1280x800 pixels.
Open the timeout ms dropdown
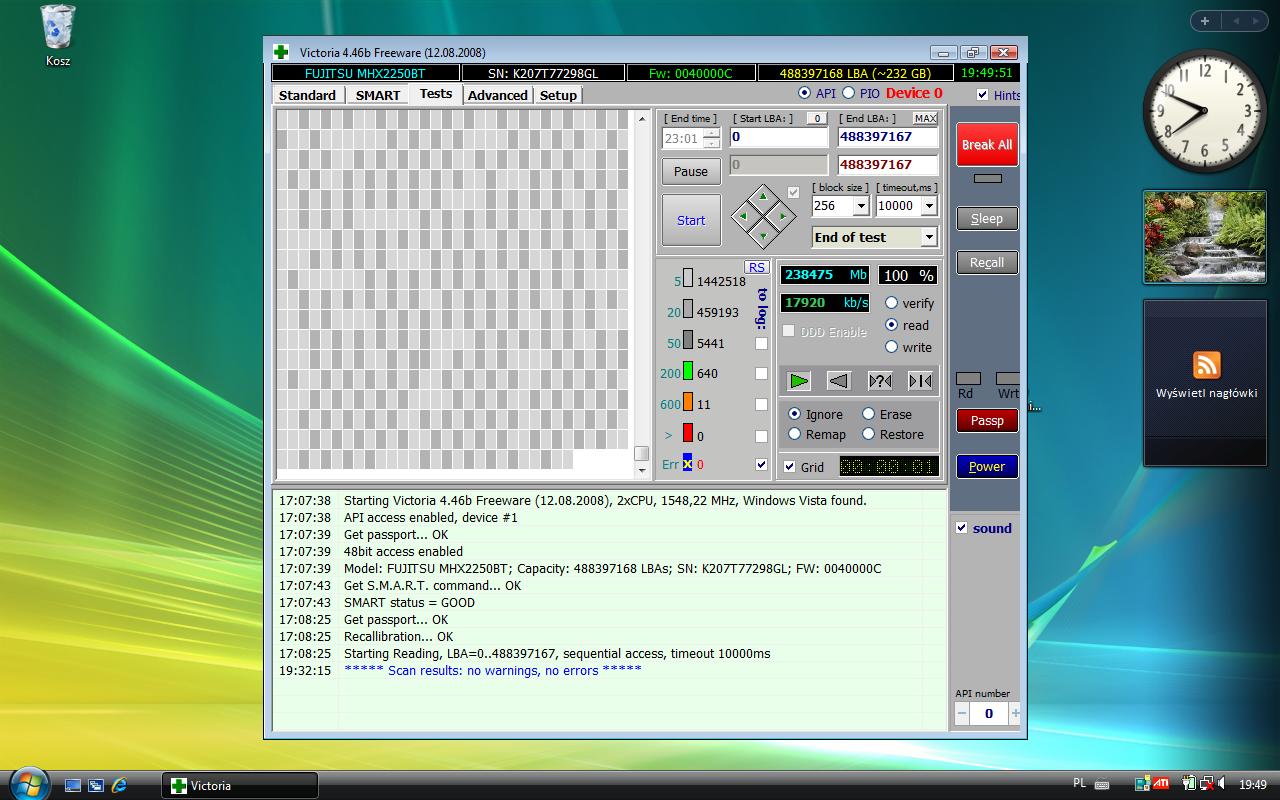coord(929,206)
